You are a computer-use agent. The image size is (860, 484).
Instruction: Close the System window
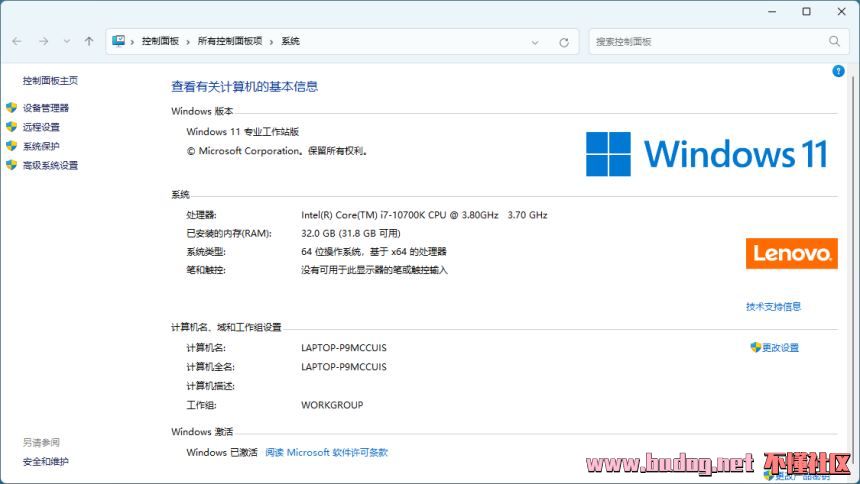841,12
